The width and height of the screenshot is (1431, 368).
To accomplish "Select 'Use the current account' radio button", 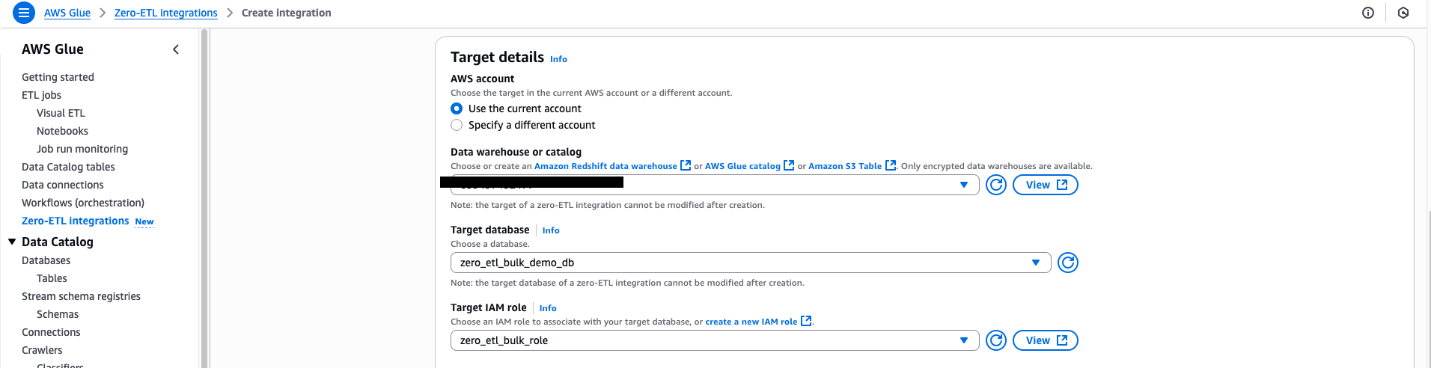I will [457, 108].
